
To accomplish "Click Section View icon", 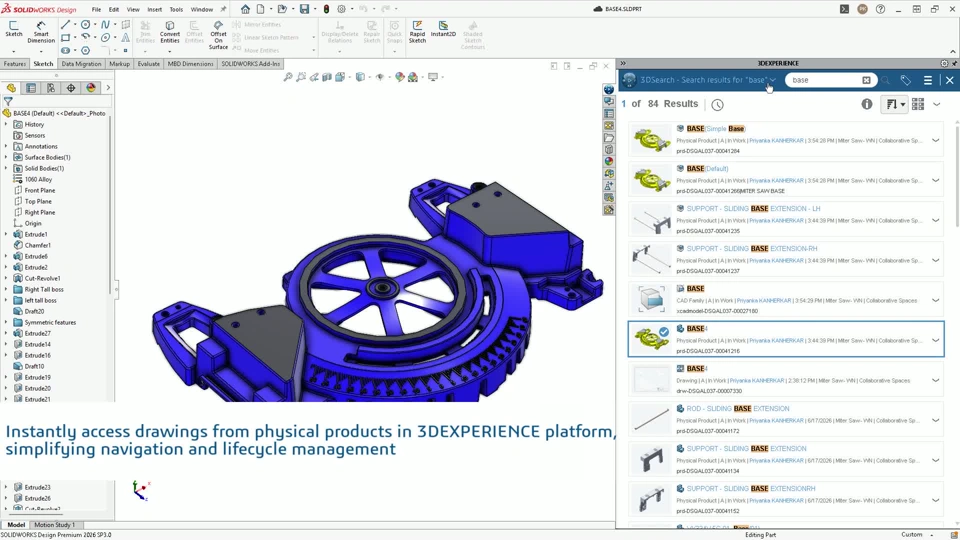I will (x=327, y=77).
